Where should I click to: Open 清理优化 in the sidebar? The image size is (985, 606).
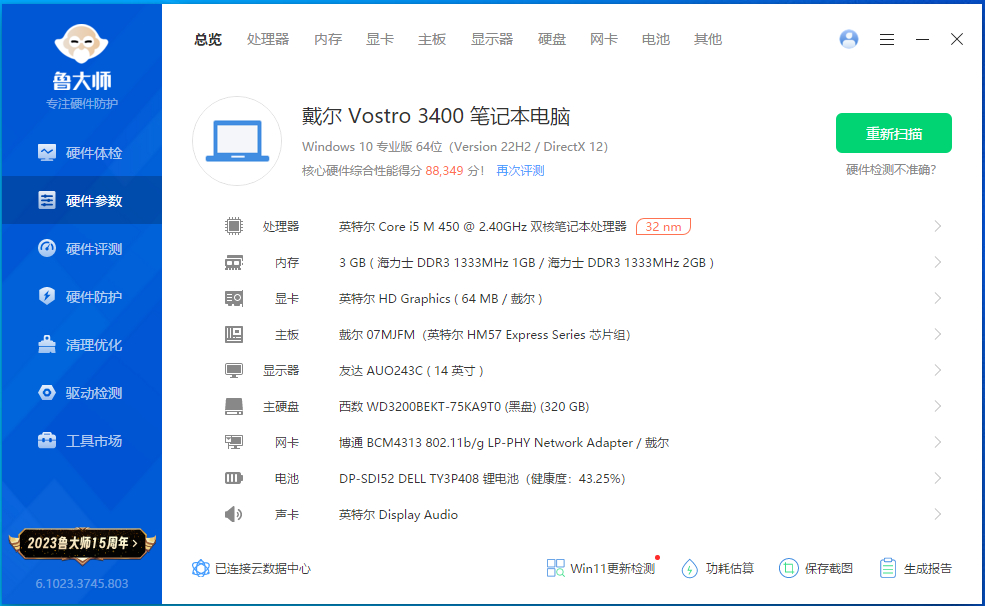click(82, 345)
